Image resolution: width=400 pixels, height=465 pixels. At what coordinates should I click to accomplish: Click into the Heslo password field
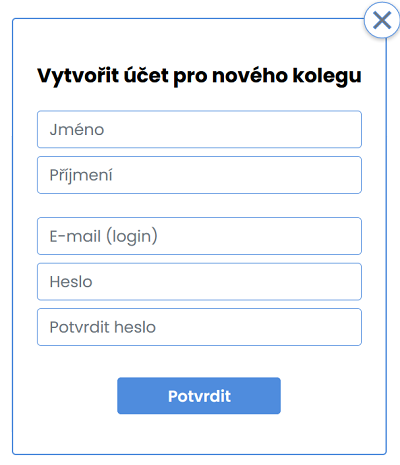[x=199, y=282]
